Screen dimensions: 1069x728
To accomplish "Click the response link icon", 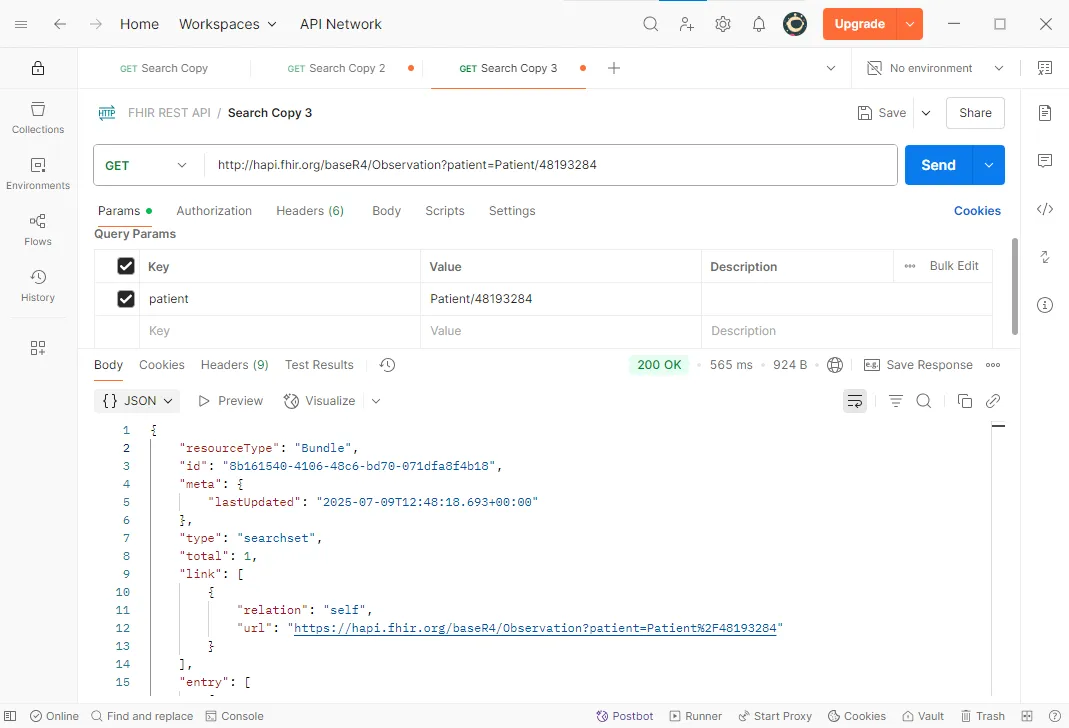I will point(993,401).
